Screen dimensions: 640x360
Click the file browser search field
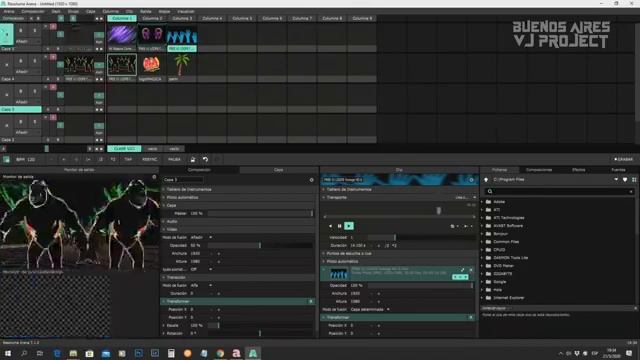coord(559,191)
